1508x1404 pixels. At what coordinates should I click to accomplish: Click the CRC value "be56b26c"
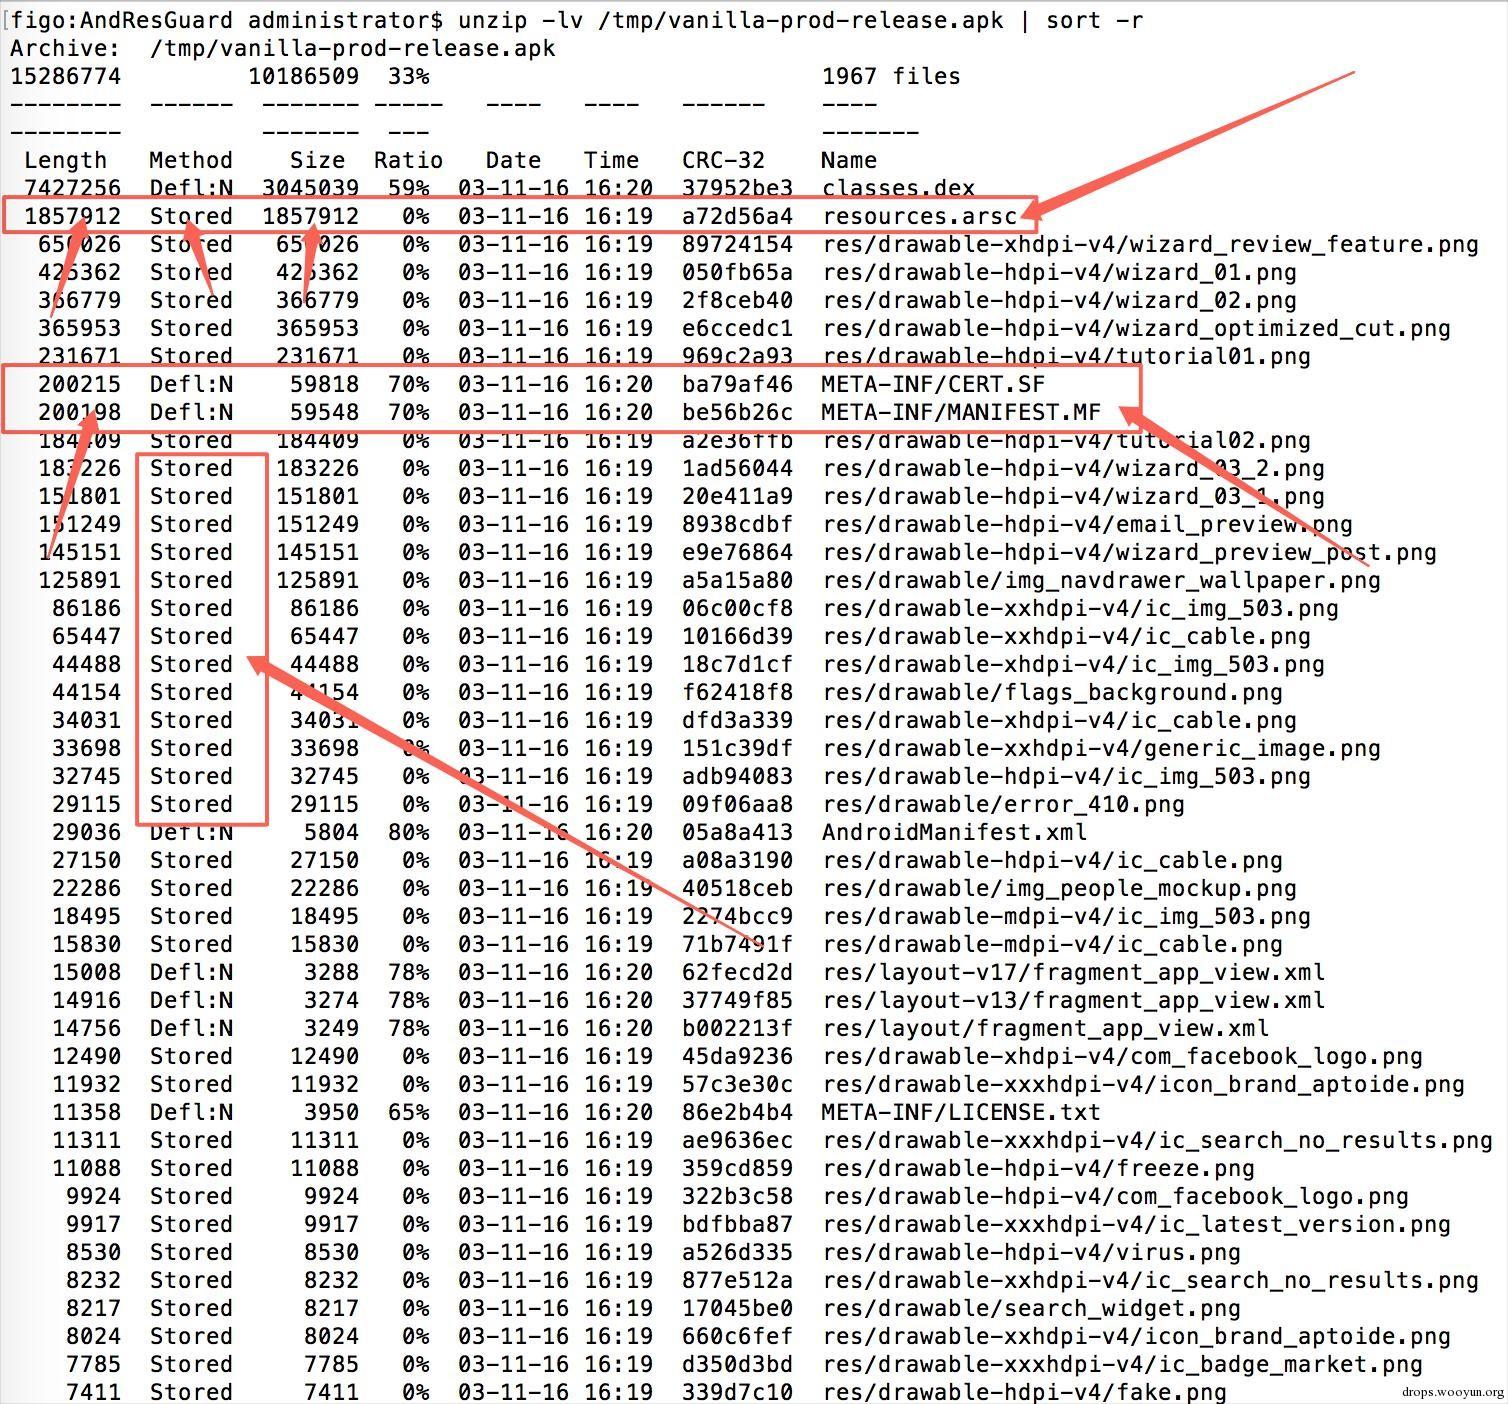tap(737, 412)
